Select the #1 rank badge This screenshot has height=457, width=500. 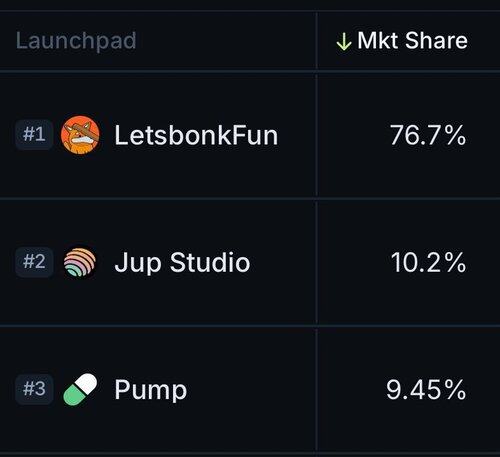pos(34,135)
